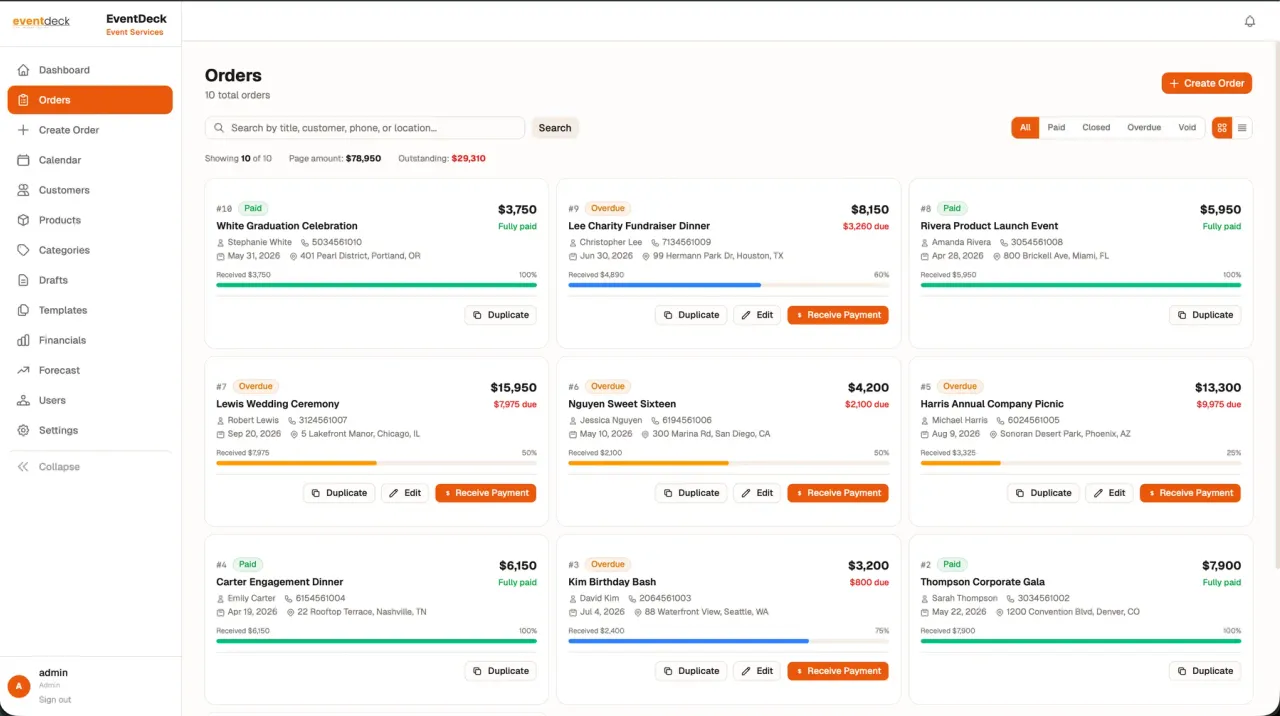The height and width of the screenshot is (716, 1280).
Task: Click Lee Charity Fundraiser progress bar
Action: [728, 285]
